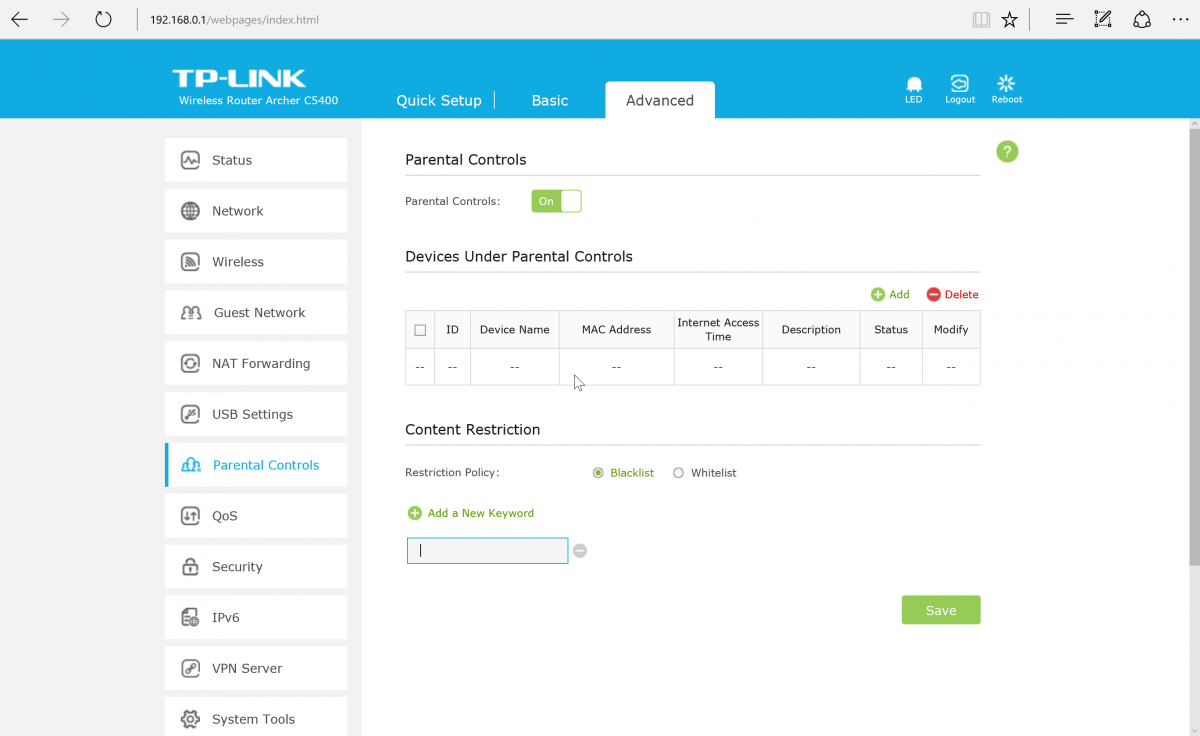Switch to the Basic tab
This screenshot has height=736, width=1200.
coord(549,101)
